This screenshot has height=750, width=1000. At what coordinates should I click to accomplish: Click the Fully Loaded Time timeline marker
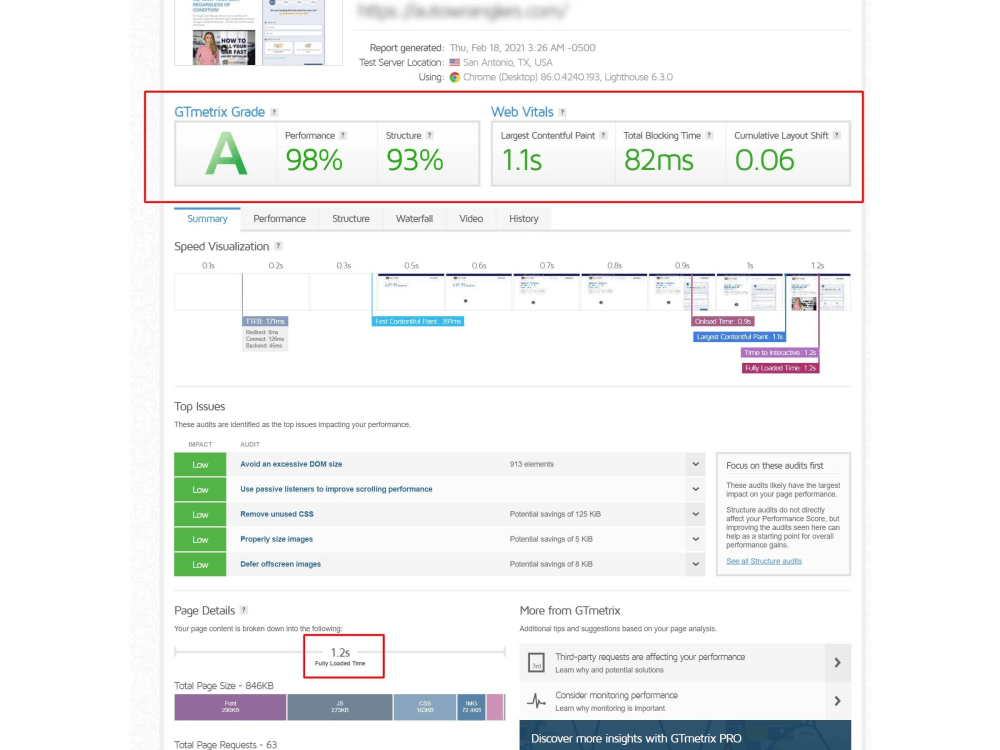(x=781, y=368)
